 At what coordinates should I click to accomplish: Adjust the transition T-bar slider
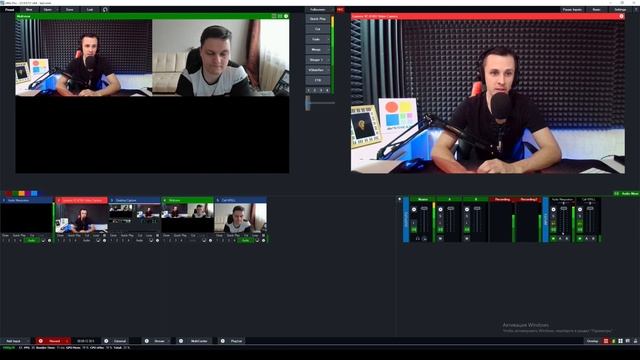click(x=308, y=103)
